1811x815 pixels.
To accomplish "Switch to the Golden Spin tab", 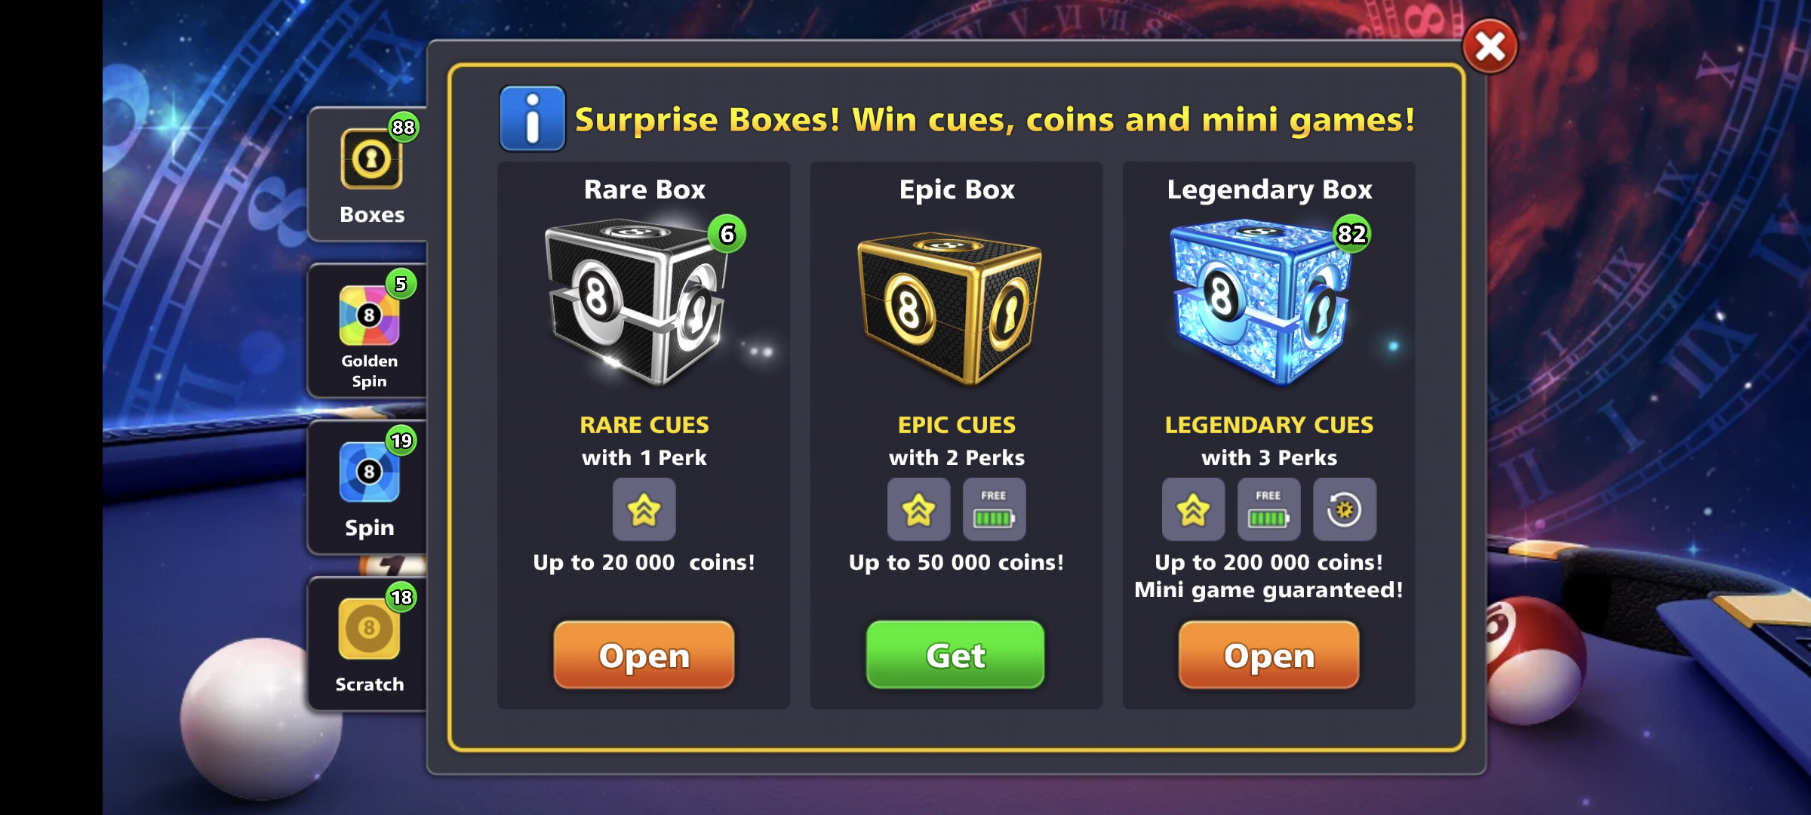I will pos(369,331).
